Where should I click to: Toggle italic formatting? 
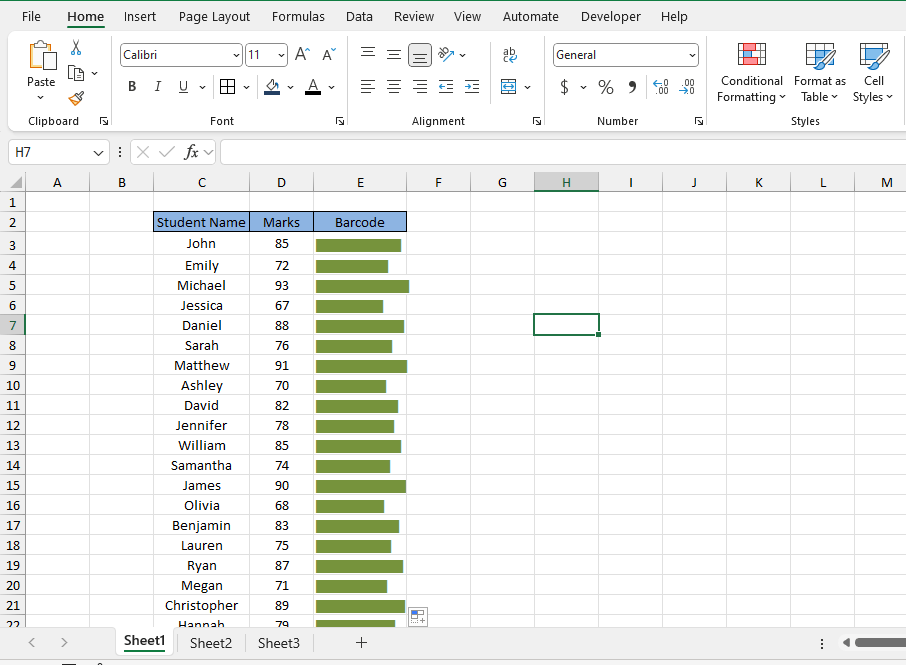coord(157,86)
